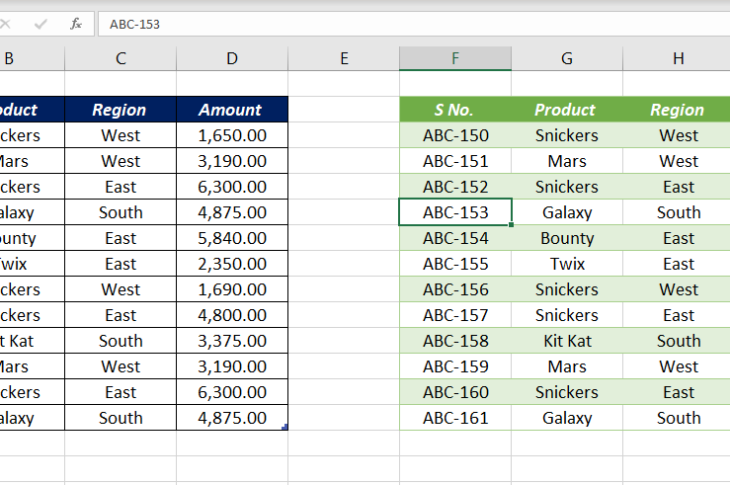The height and width of the screenshot is (485, 730).
Task: Select the Kit Kat cell in column G
Action: 566,341
